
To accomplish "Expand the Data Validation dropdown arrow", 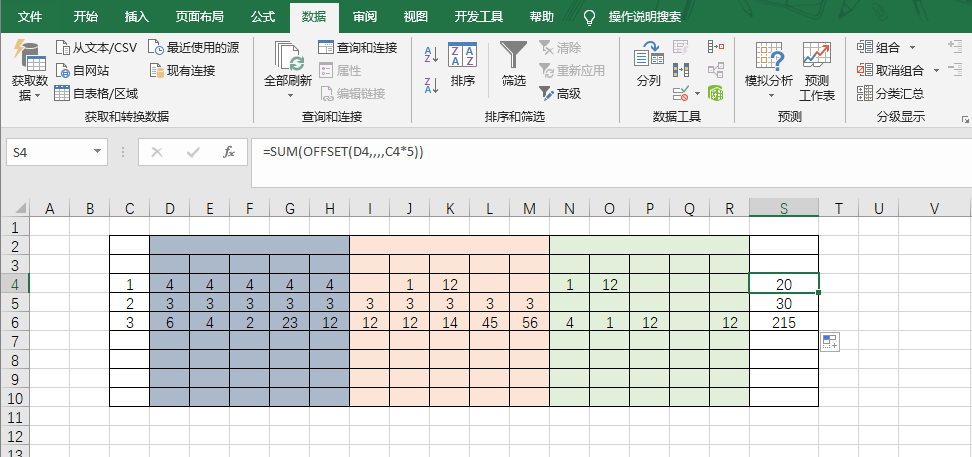I will tap(698, 94).
